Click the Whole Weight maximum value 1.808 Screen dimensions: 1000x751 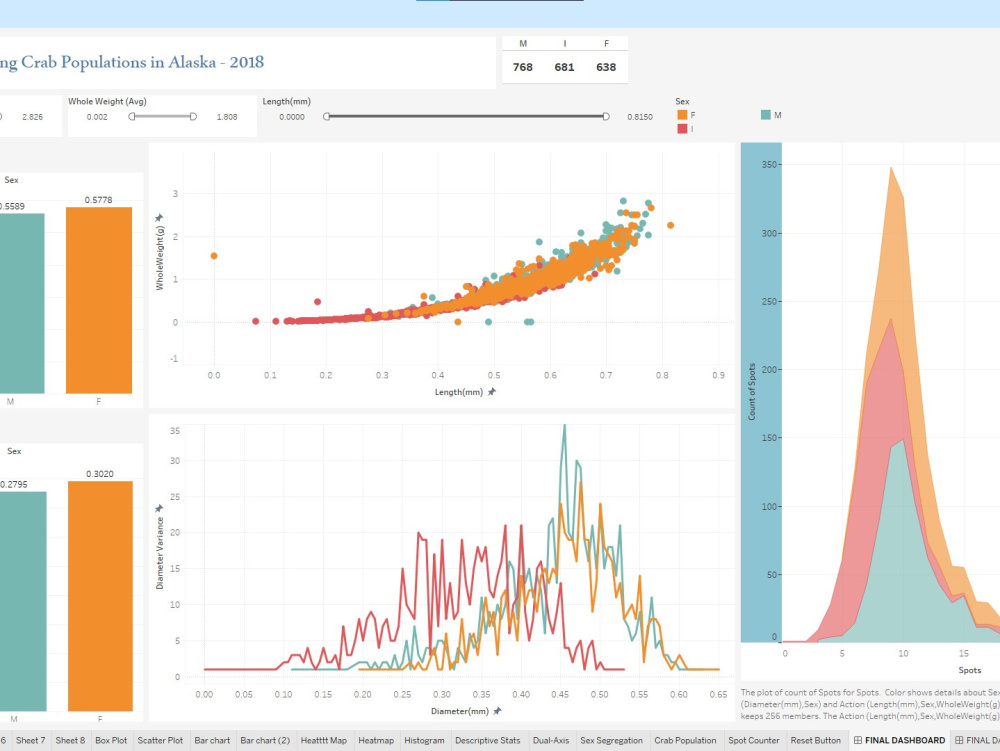pos(227,117)
